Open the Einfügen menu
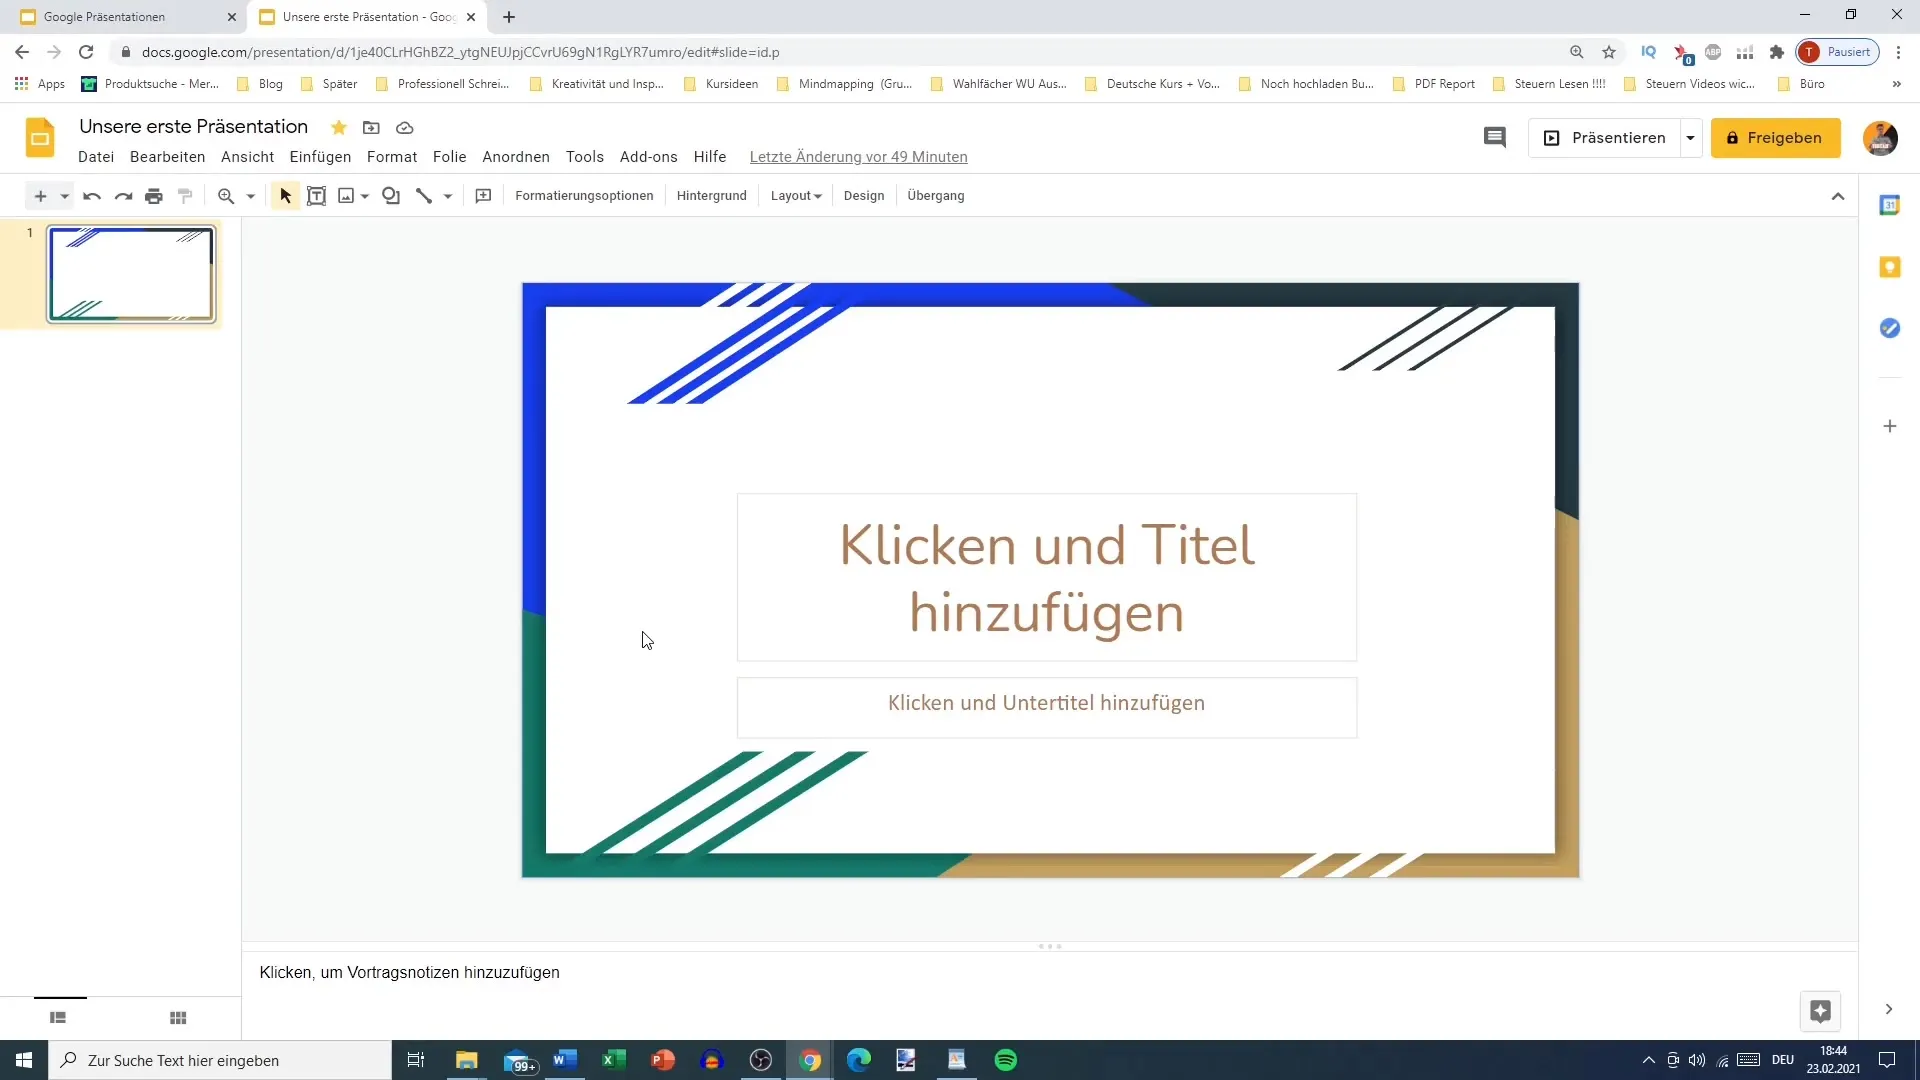The height and width of the screenshot is (1080, 1920). [320, 157]
